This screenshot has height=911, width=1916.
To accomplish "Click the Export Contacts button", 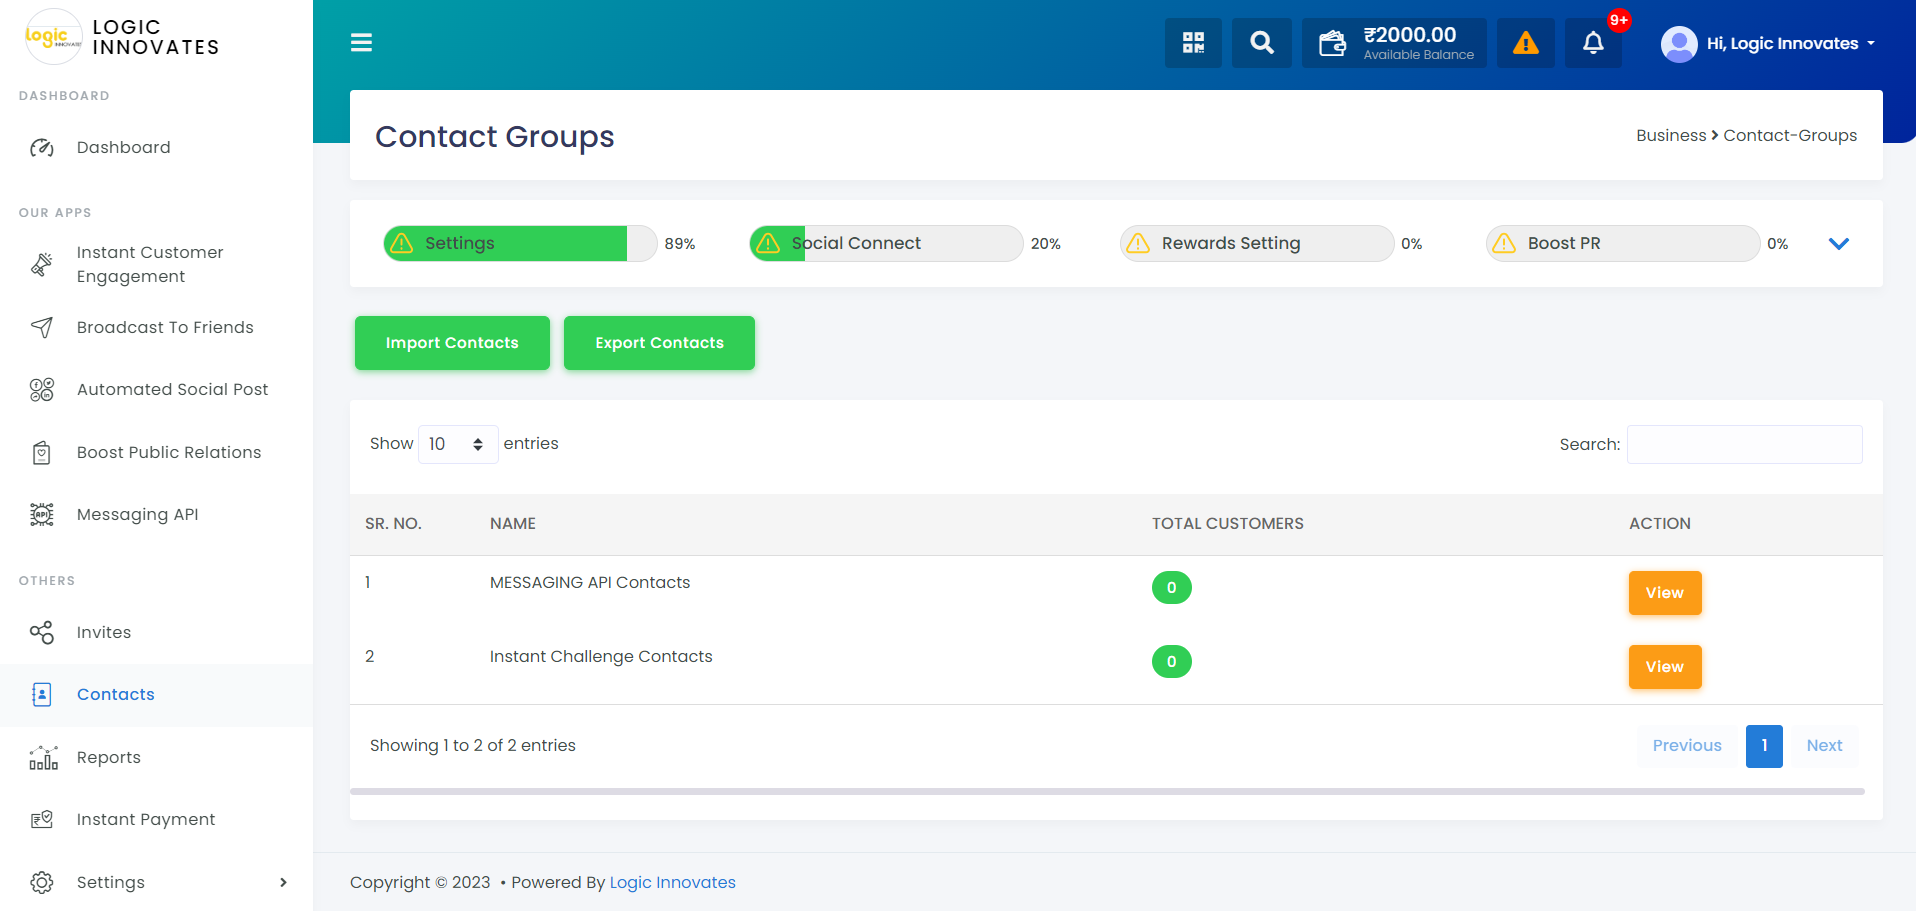I will coord(659,343).
